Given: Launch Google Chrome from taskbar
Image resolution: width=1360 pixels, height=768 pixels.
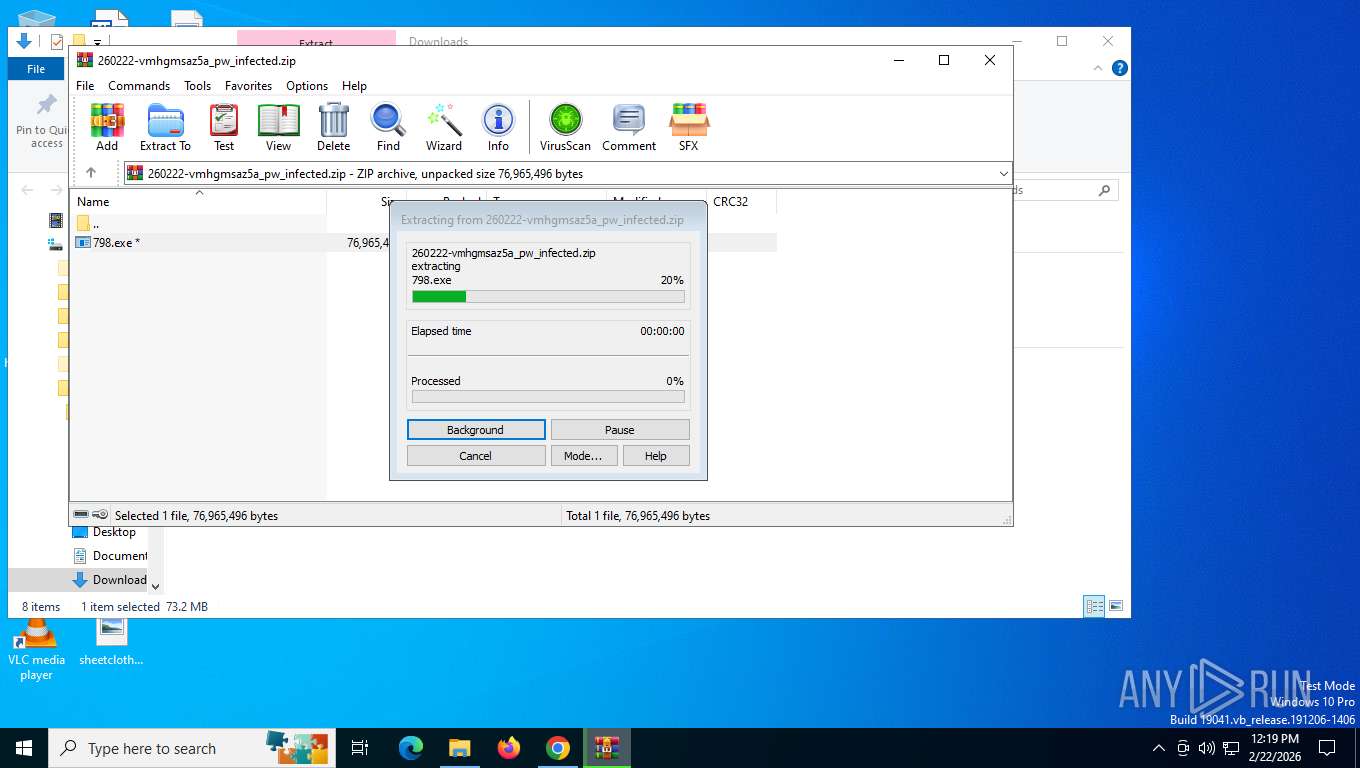Looking at the screenshot, I should (x=558, y=748).
